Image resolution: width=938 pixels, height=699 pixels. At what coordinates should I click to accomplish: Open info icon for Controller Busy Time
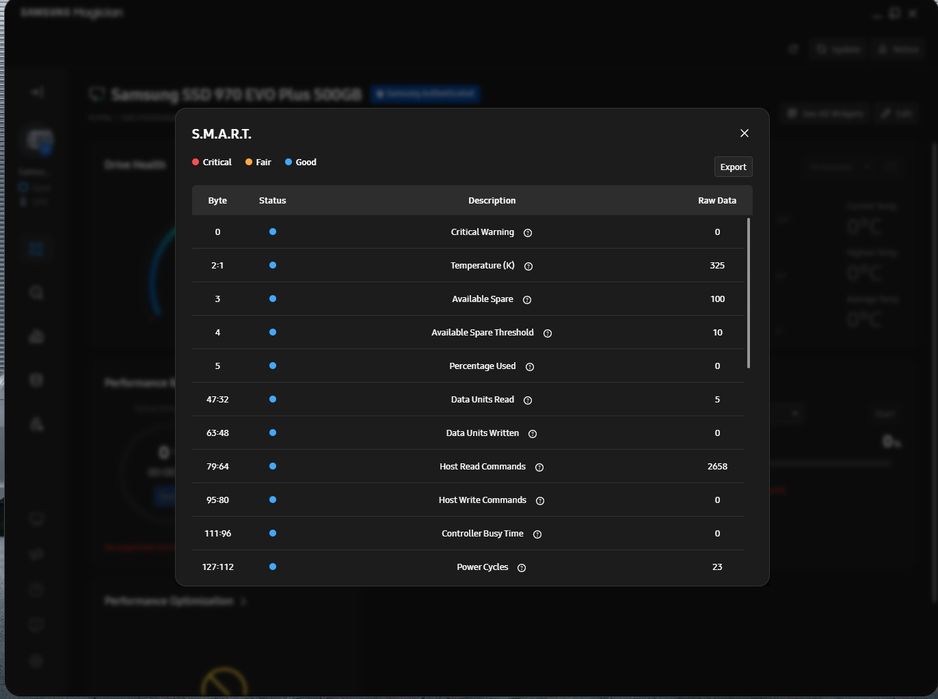pyautogui.click(x=537, y=534)
